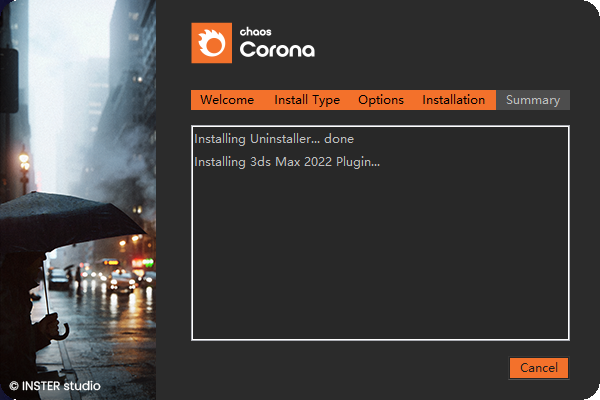Open the Options step tab

point(381,100)
